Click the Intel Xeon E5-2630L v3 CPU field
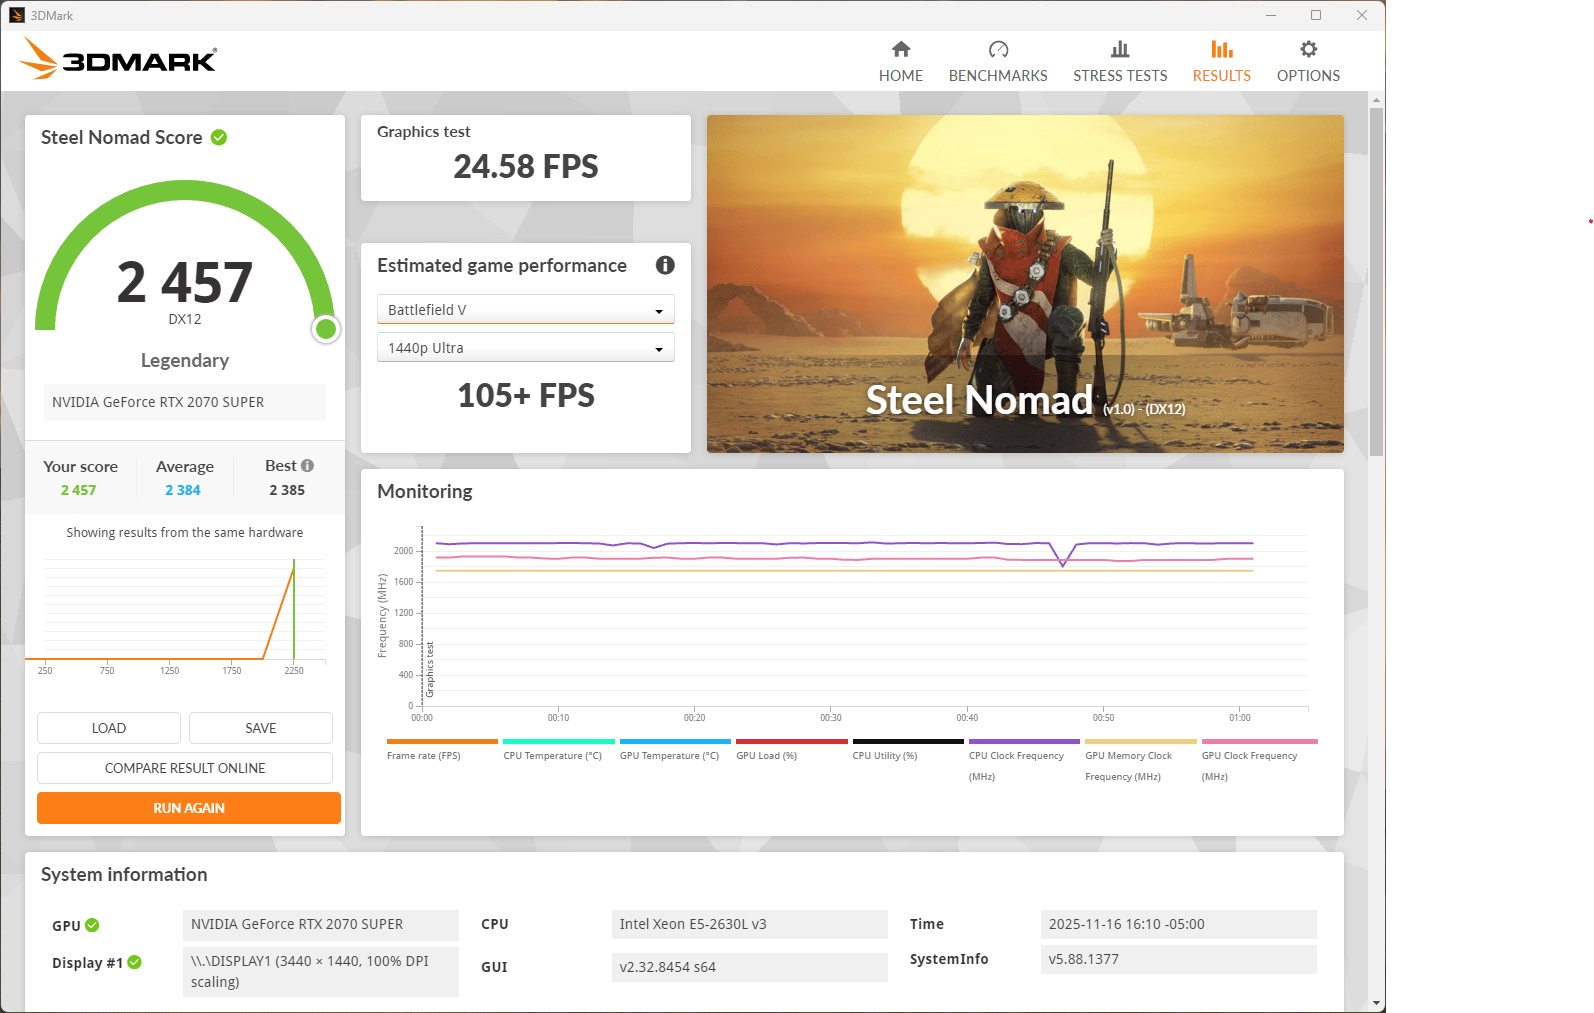Viewport: 1594px width, 1013px height. [x=750, y=924]
